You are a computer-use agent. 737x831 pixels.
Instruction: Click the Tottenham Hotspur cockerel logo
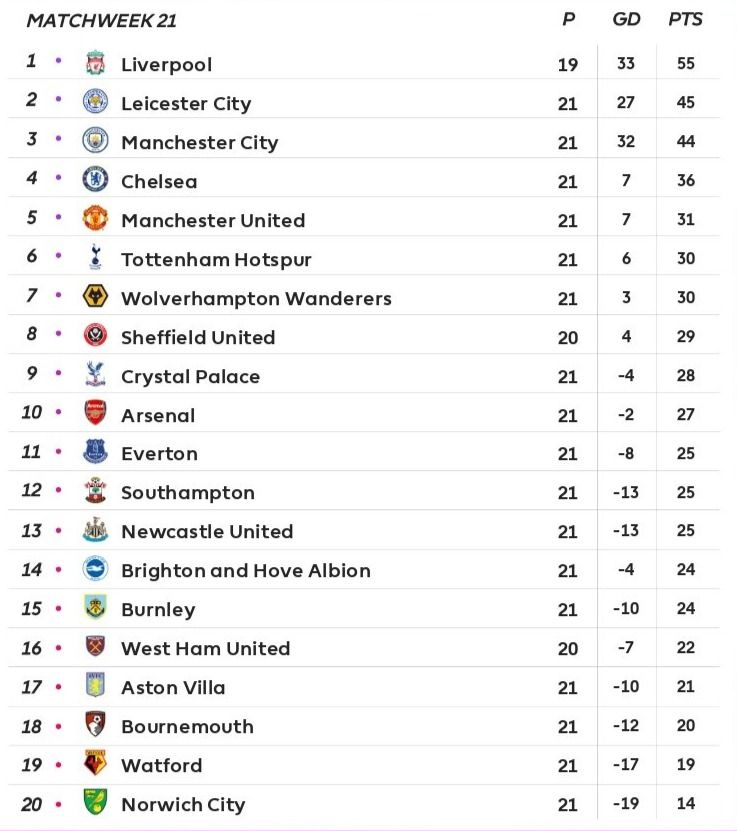click(95, 257)
